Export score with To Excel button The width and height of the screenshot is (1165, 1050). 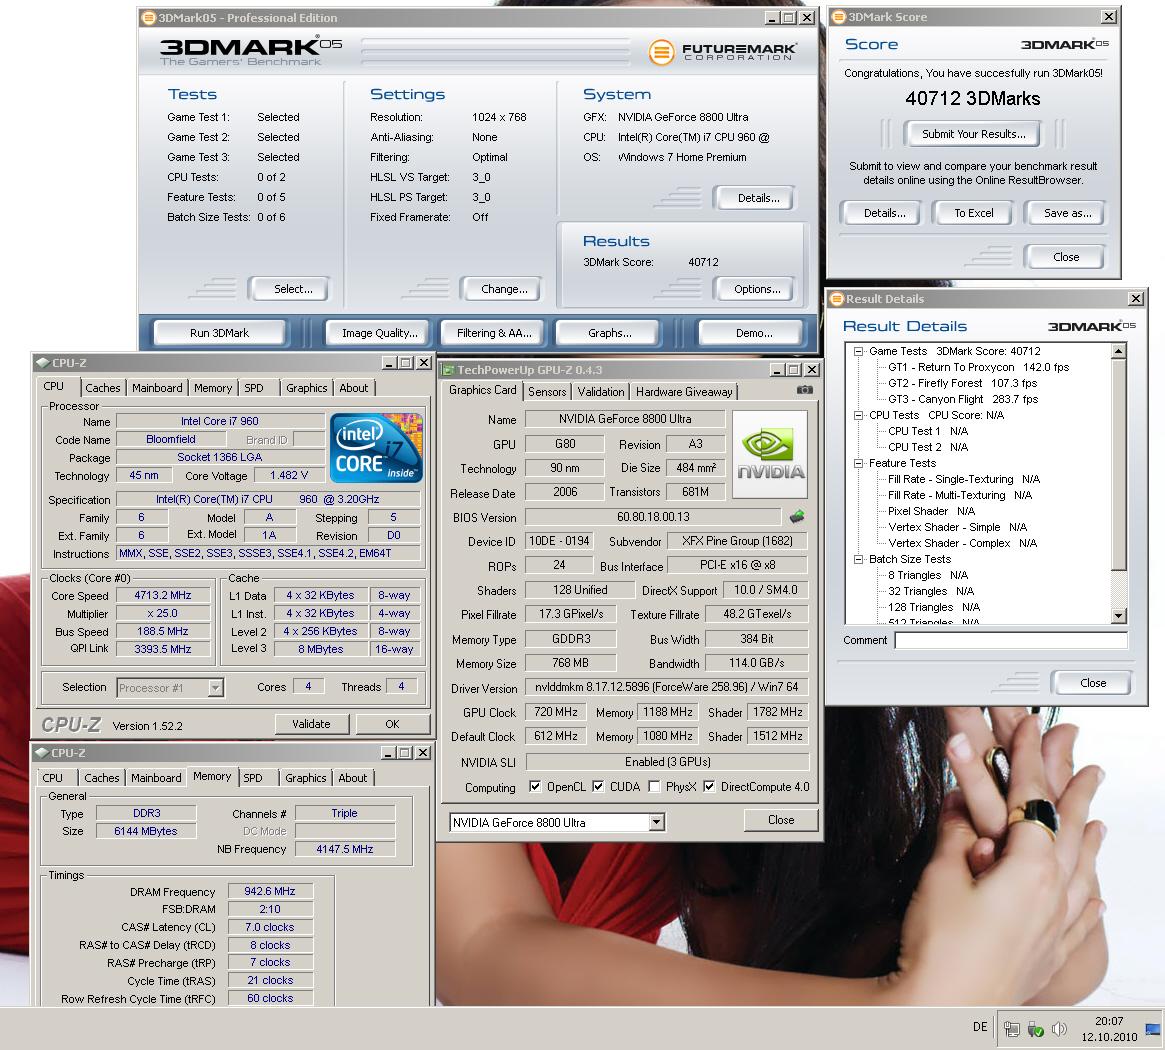(973, 213)
